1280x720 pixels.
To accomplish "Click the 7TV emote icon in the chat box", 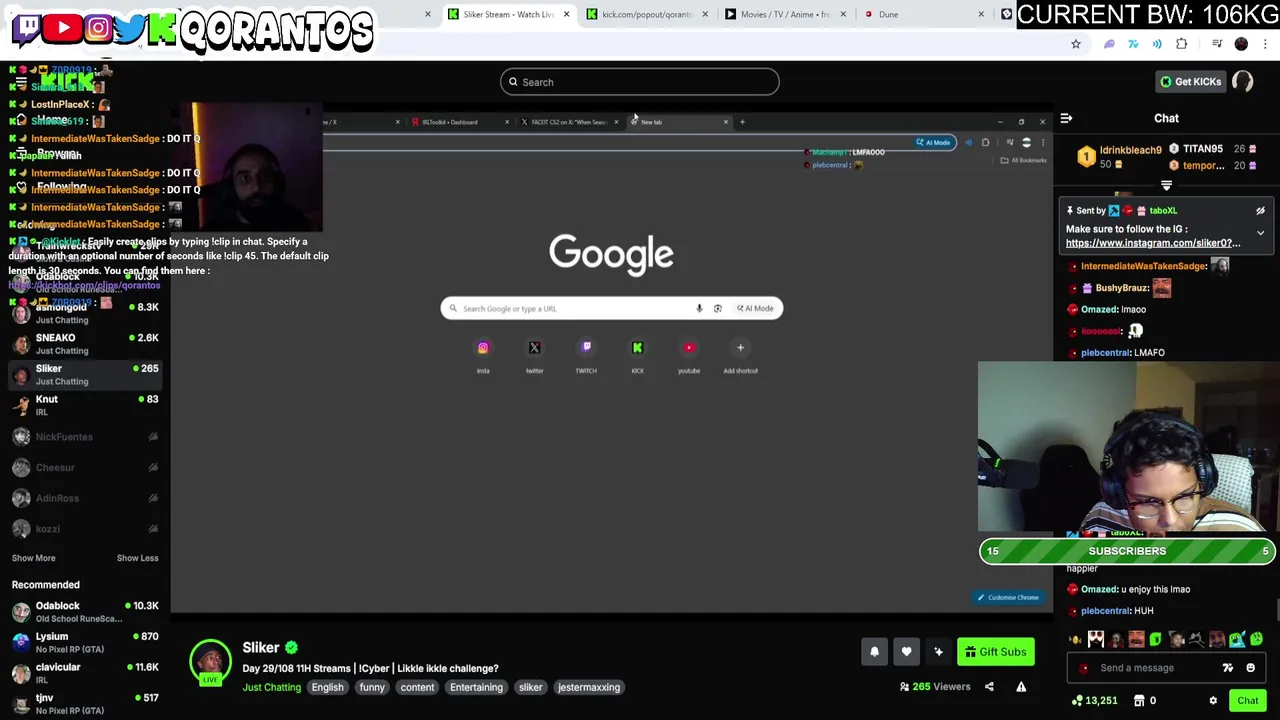I will [x=1228, y=668].
